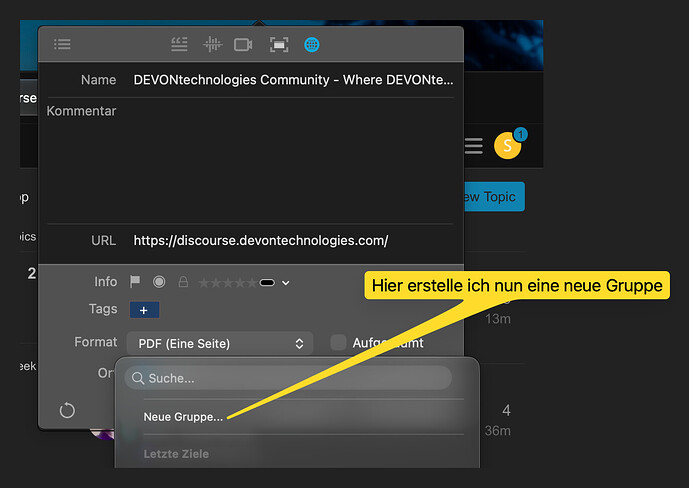Image resolution: width=689 pixels, height=488 pixels.
Task: Click the URL field value
Action: [261, 241]
